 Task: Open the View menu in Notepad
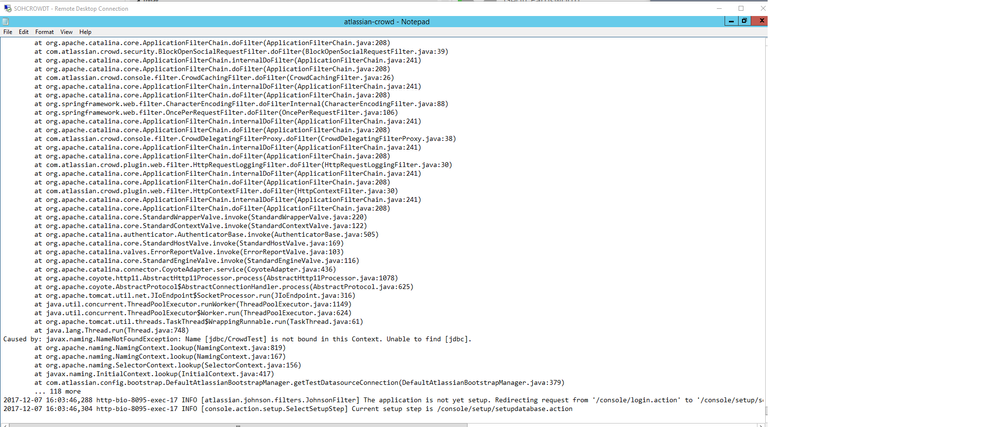pyautogui.click(x=66, y=32)
